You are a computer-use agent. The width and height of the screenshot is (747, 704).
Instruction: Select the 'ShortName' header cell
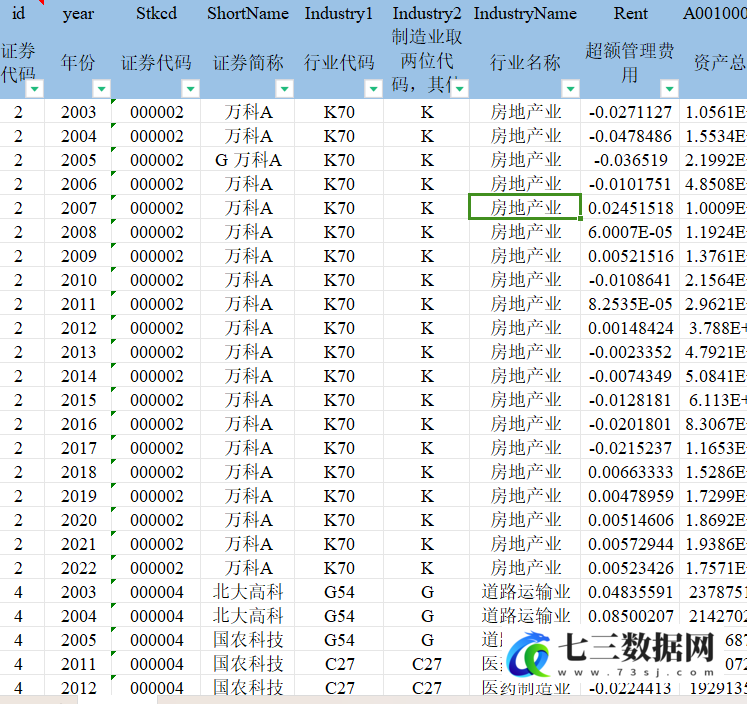[x=248, y=13]
